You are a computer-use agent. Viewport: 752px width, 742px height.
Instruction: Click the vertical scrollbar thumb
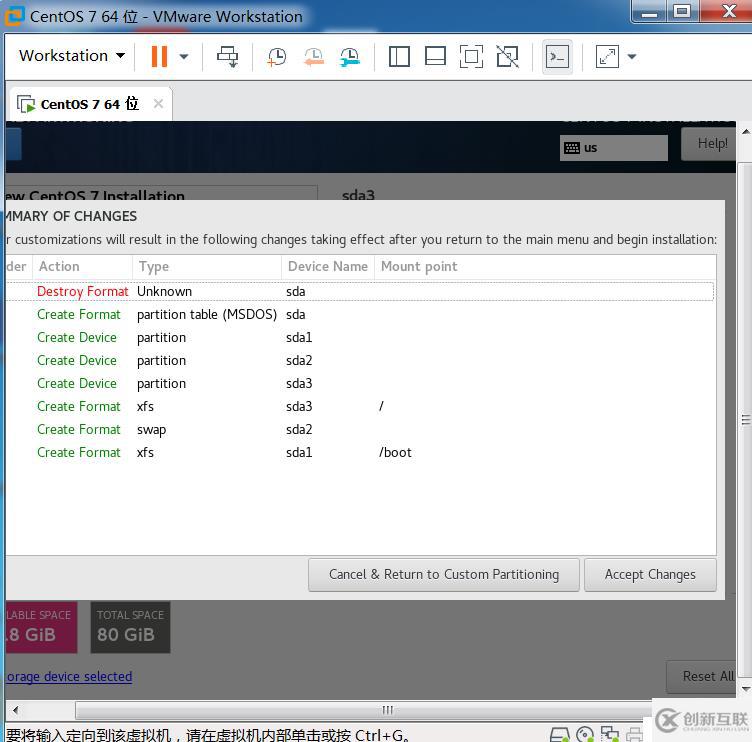(x=745, y=420)
